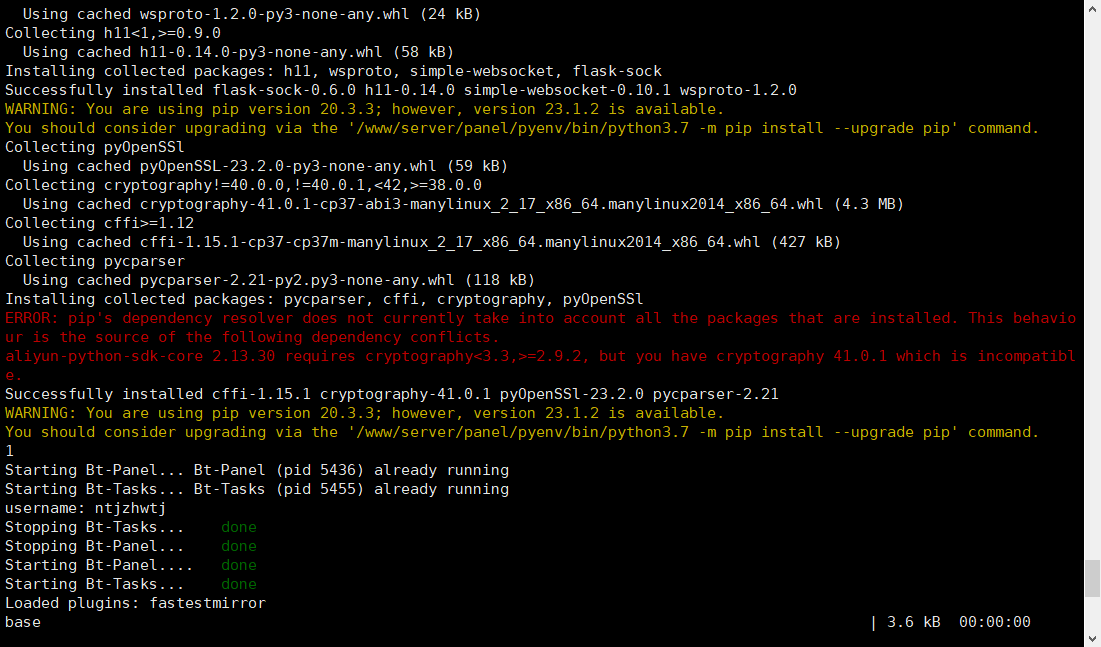Viewport: 1101px width, 647px height.
Task: Click the "Loaded plugins: fastestmirror" line
Action: tap(135, 603)
